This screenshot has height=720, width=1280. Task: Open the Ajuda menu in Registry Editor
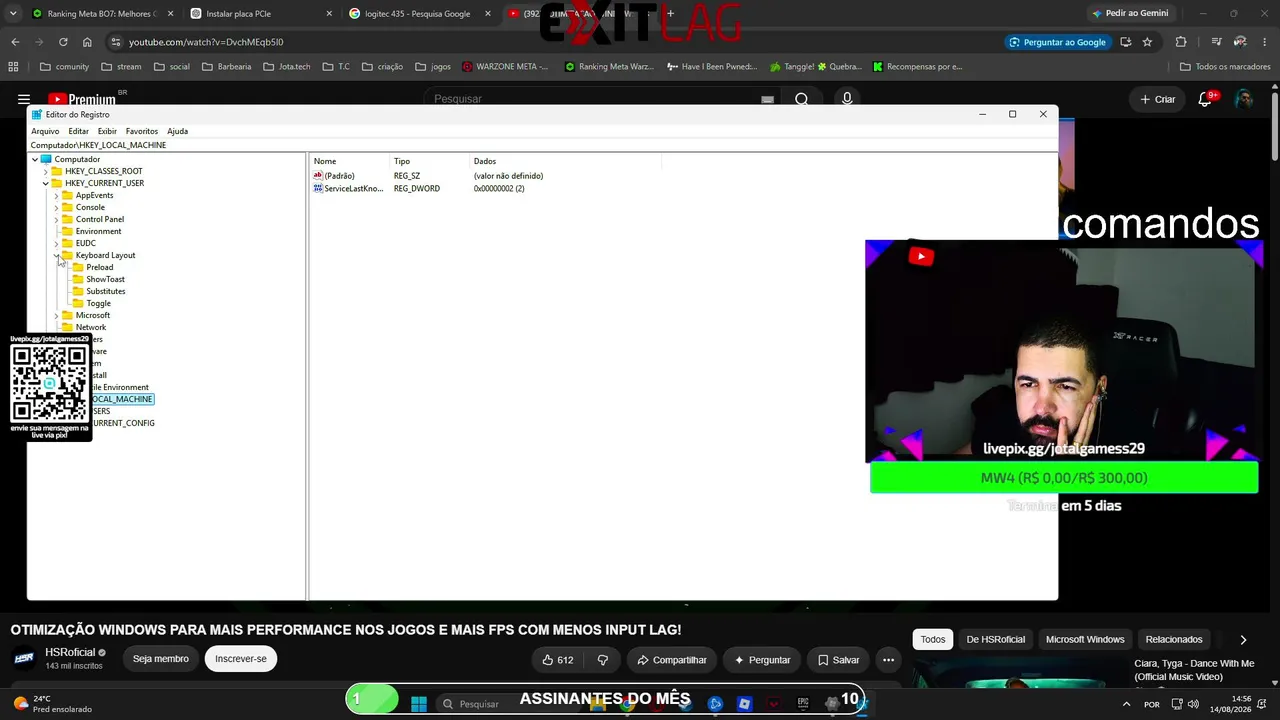pos(177,131)
